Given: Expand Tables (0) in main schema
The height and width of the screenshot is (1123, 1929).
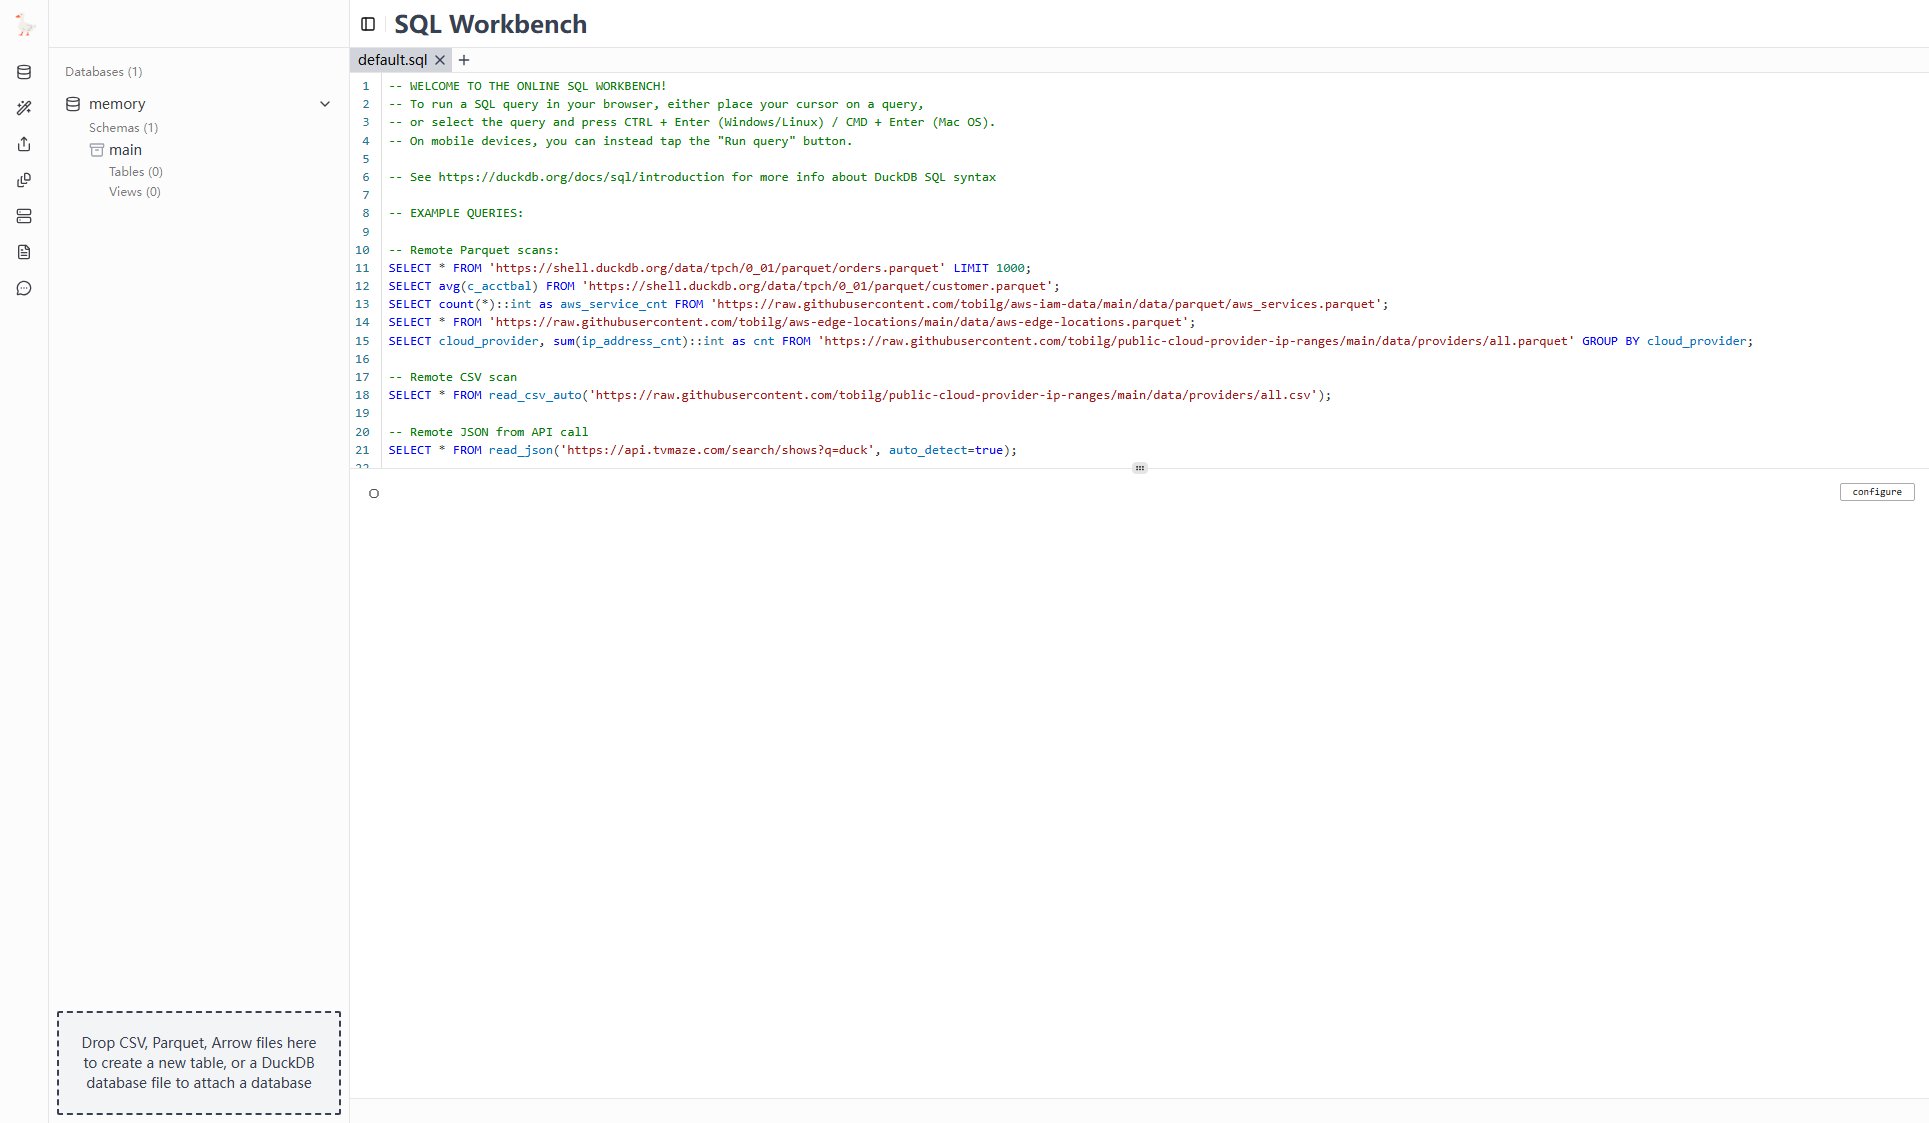Looking at the screenshot, I should [135, 172].
